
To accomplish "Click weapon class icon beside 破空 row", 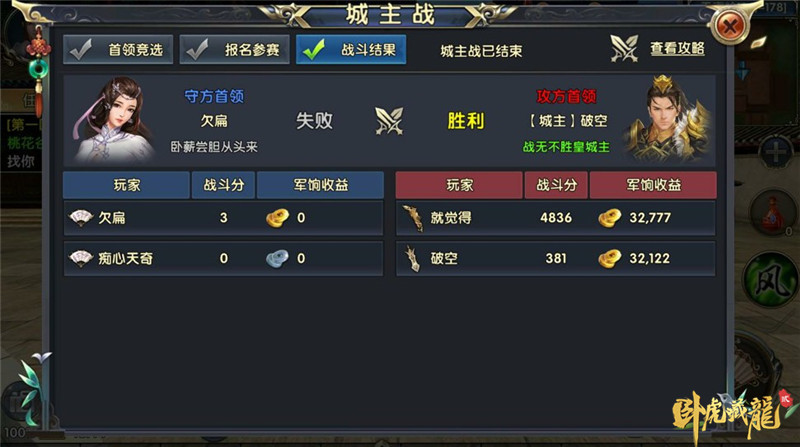I will point(413,258).
